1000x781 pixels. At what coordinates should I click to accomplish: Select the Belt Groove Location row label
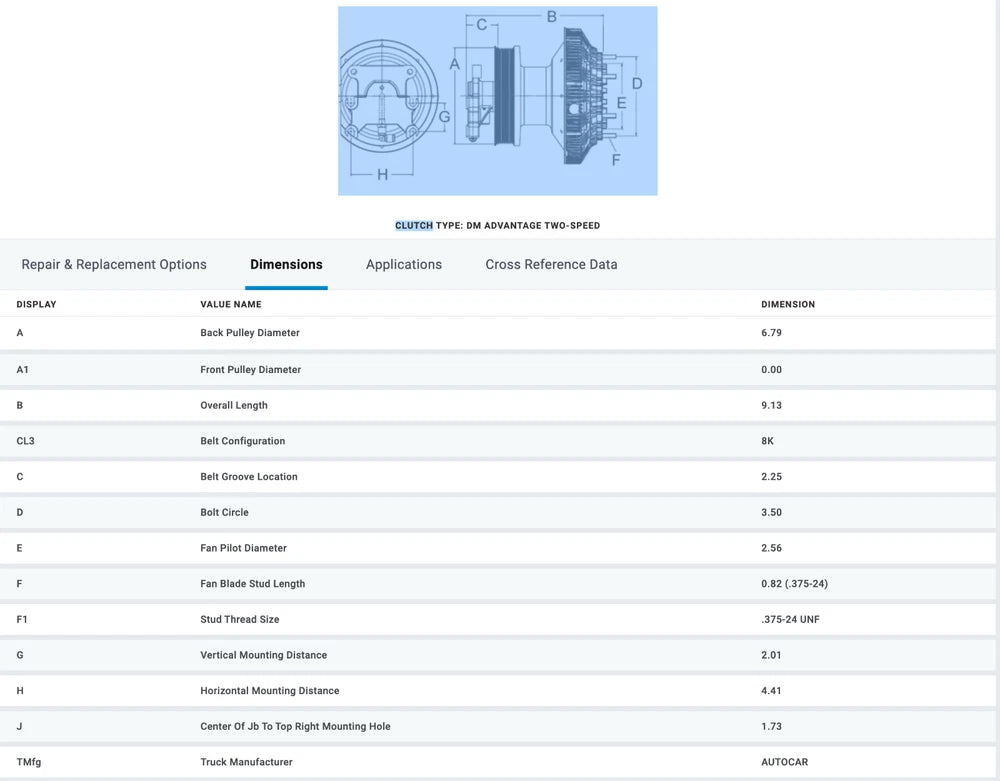249,477
